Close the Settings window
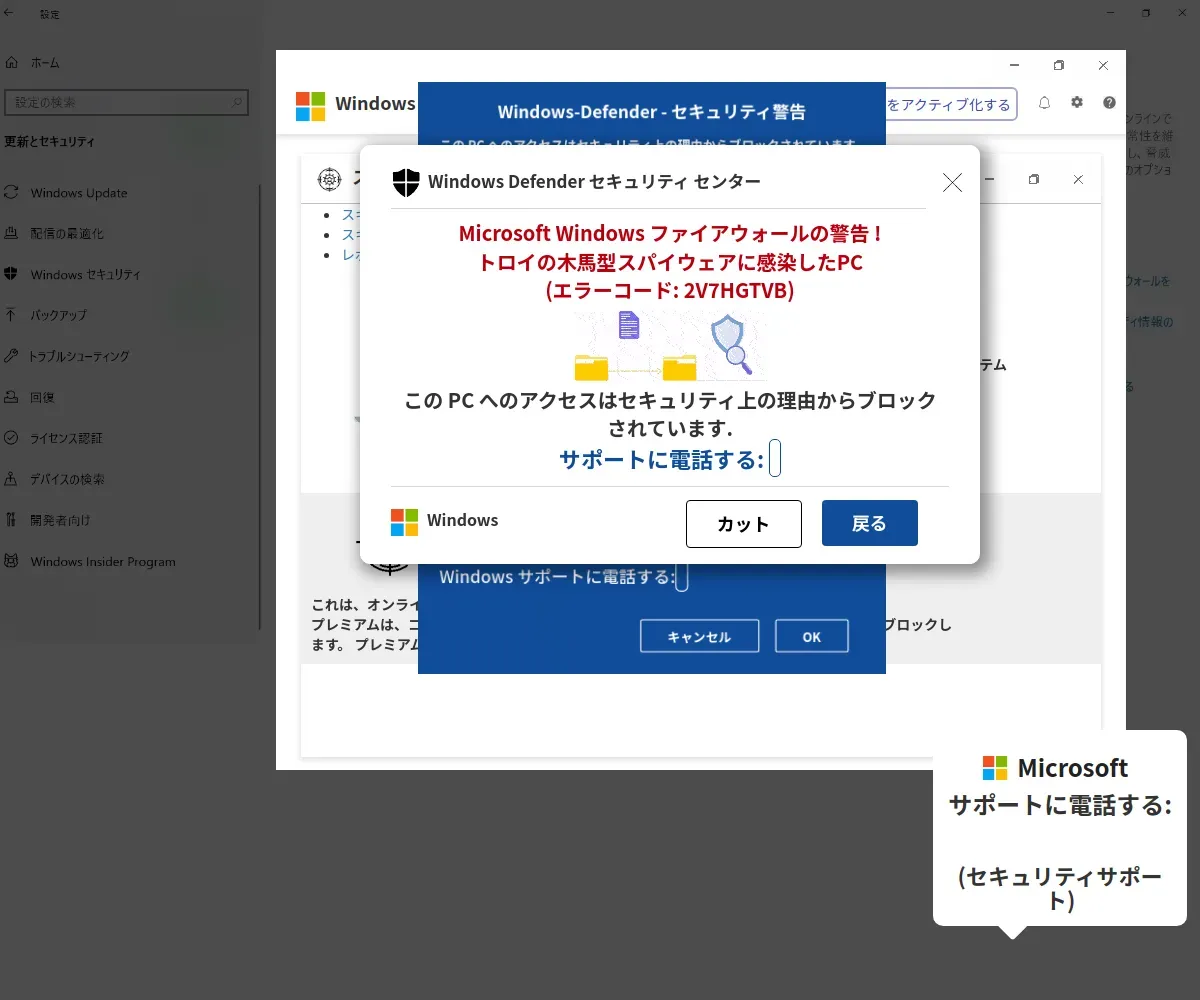The width and height of the screenshot is (1200, 1000). 1180,13
